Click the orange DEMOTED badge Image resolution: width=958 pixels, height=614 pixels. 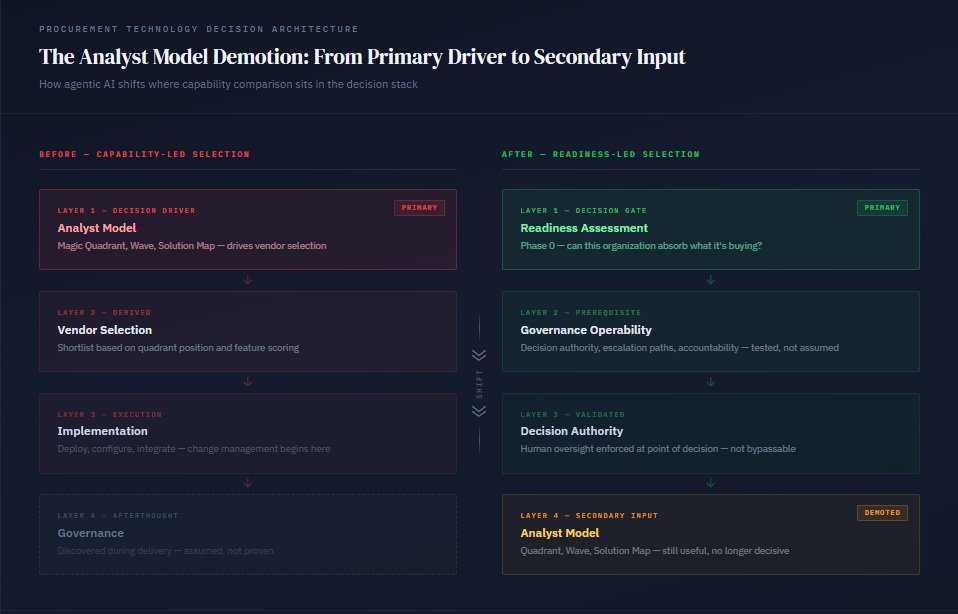[x=882, y=513]
